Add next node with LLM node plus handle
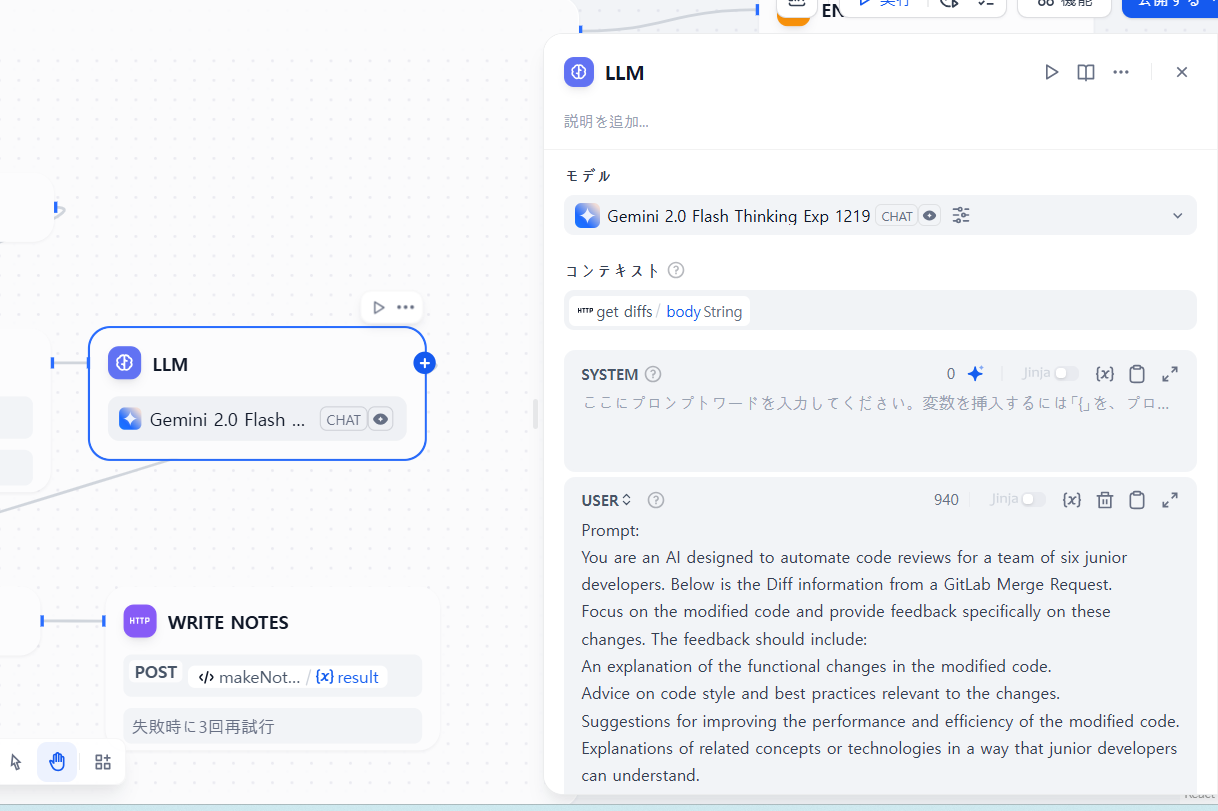 (x=425, y=363)
